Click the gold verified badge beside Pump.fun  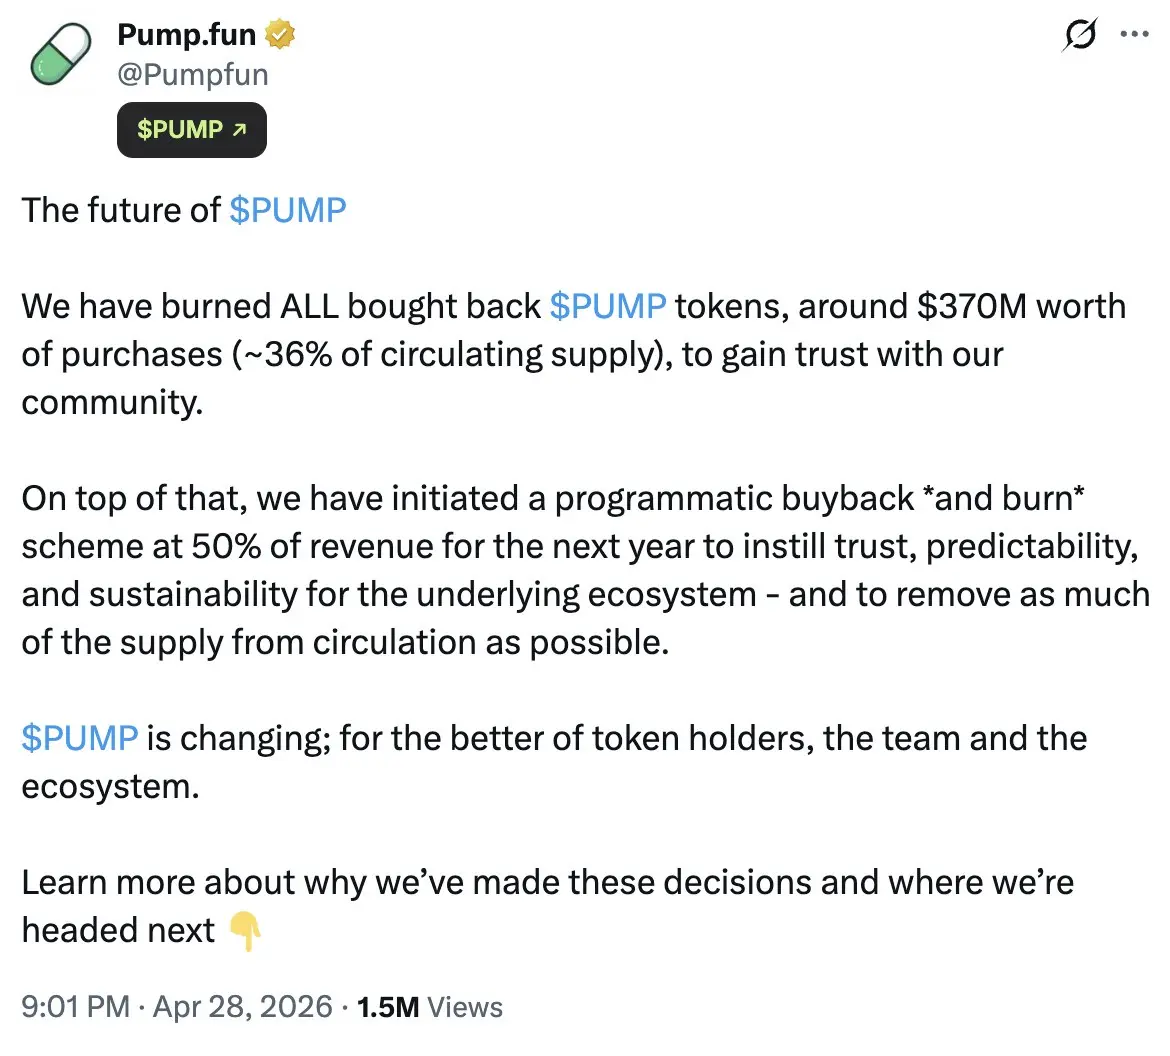279,36
